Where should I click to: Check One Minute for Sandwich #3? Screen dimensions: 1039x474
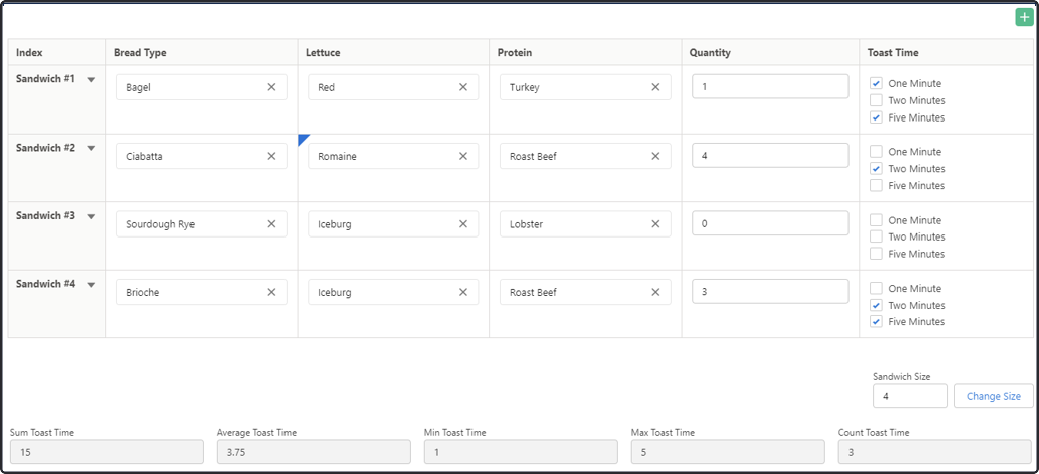coord(876,220)
